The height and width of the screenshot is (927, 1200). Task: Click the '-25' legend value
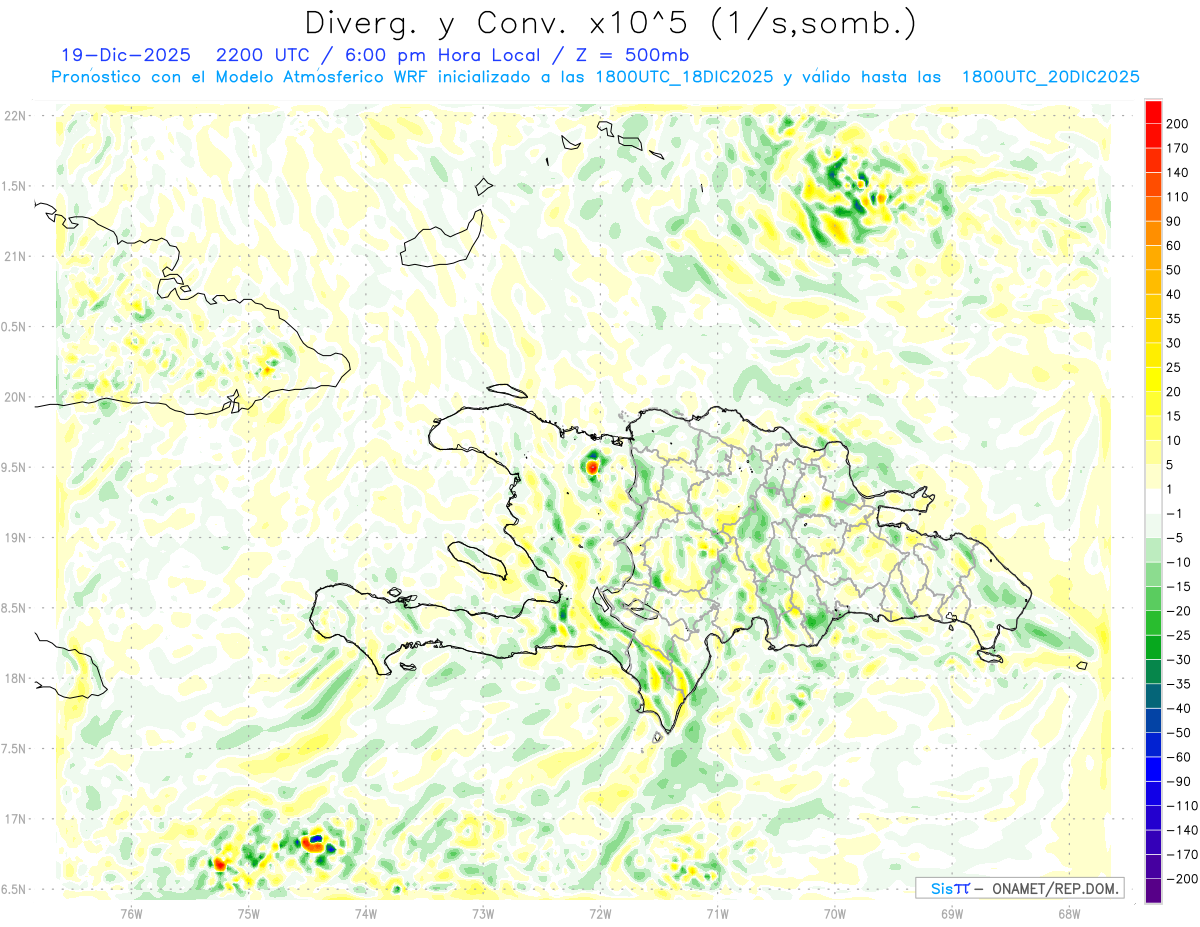pos(1177,635)
